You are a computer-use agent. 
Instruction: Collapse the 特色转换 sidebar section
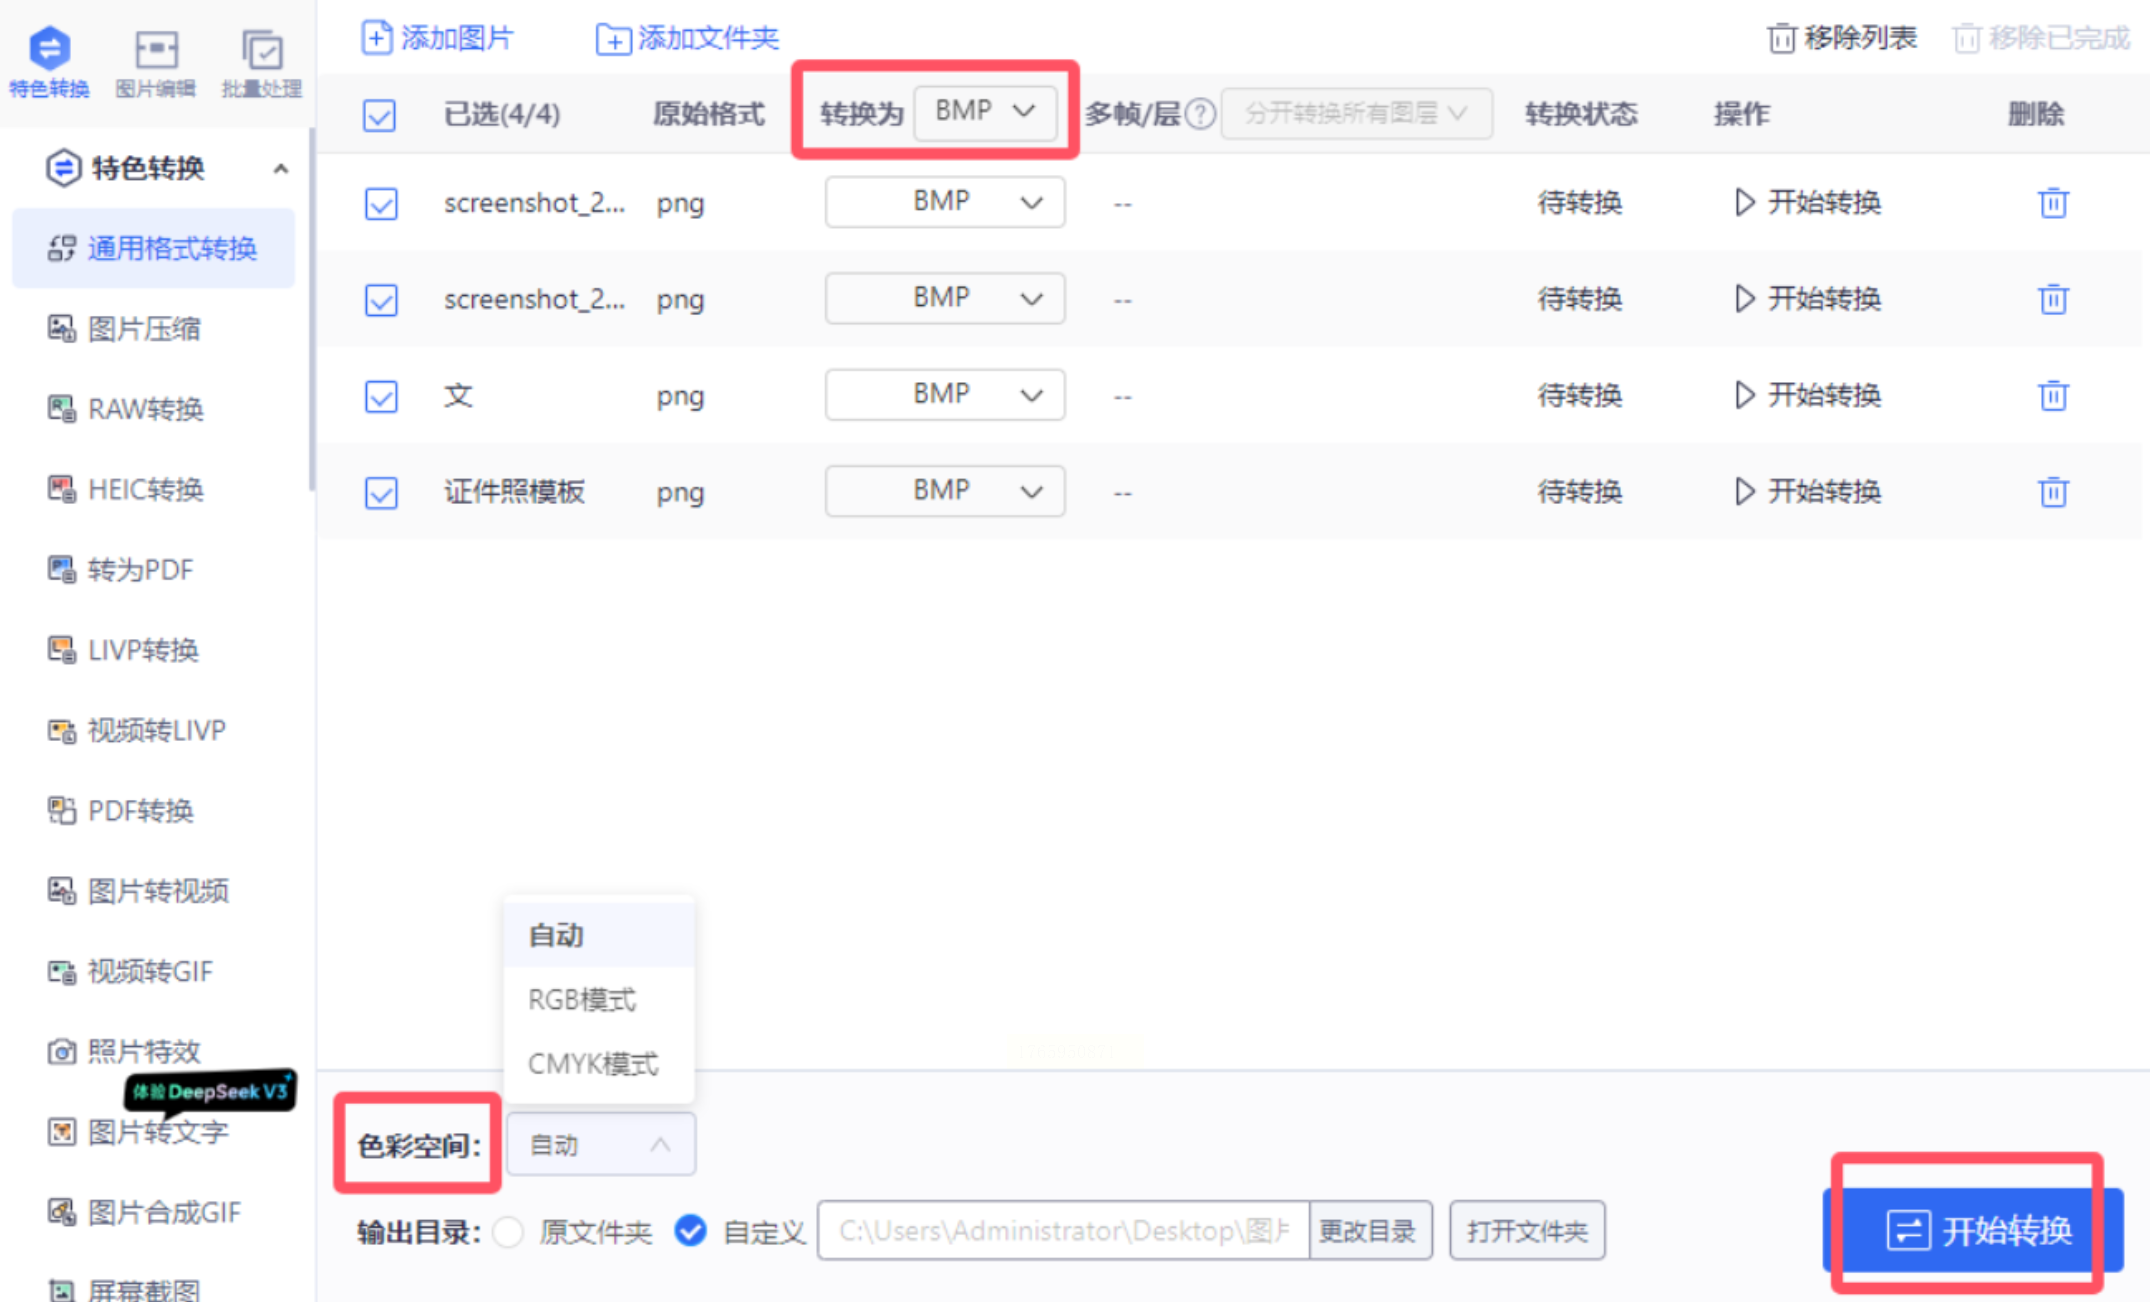click(281, 169)
